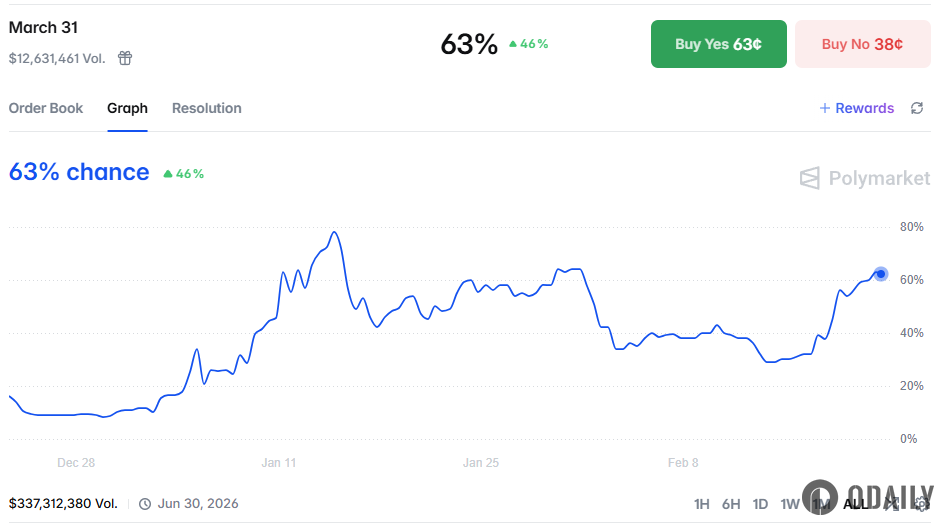
Task: Click the Polymarket logo watermark
Action: click(x=865, y=178)
